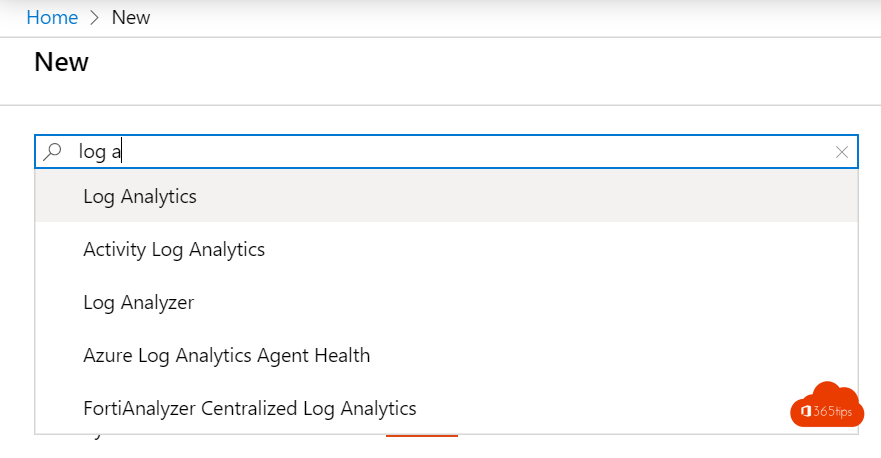
Task: Click the breadcrumb chevron separator
Action: (x=95, y=18)
